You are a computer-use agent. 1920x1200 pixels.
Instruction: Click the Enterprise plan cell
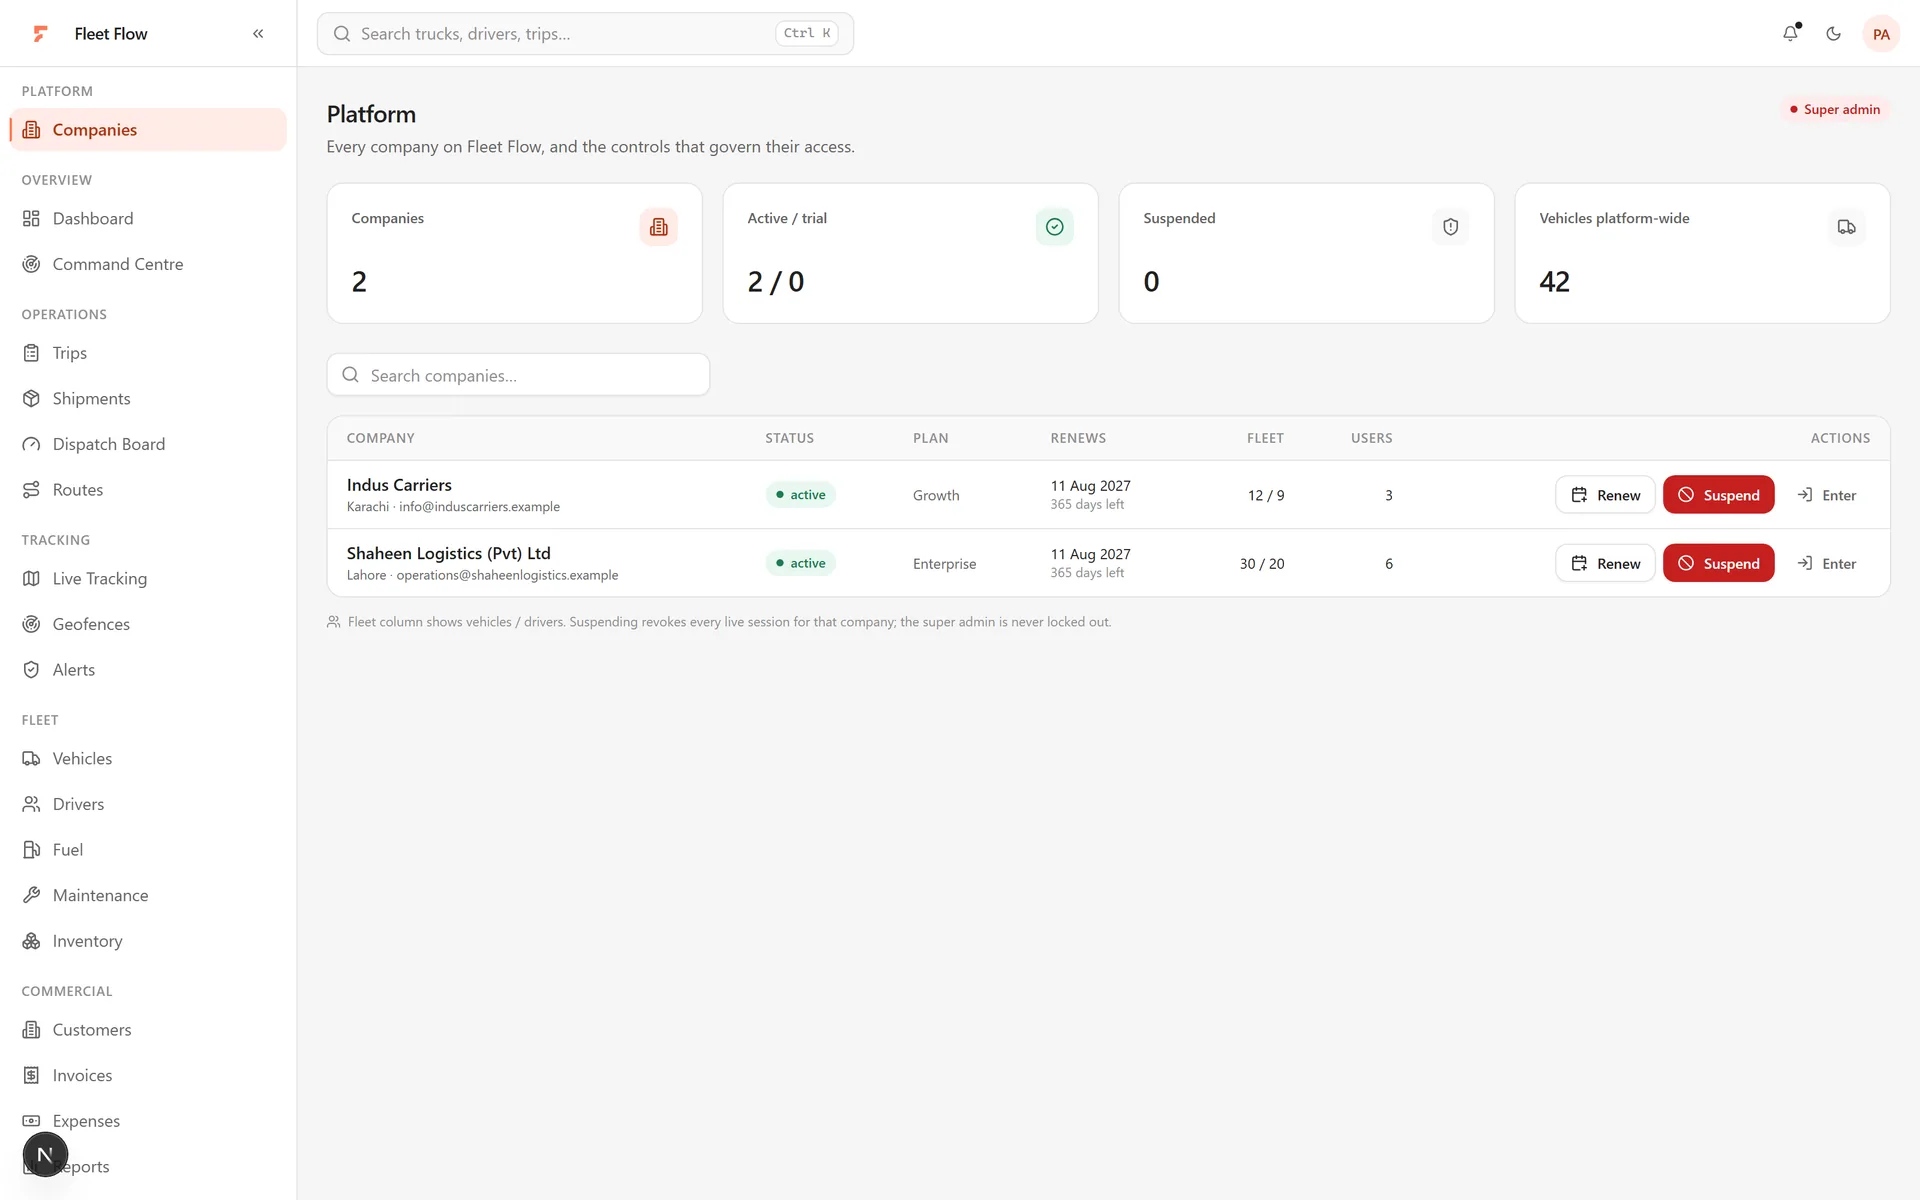point(944,564)
